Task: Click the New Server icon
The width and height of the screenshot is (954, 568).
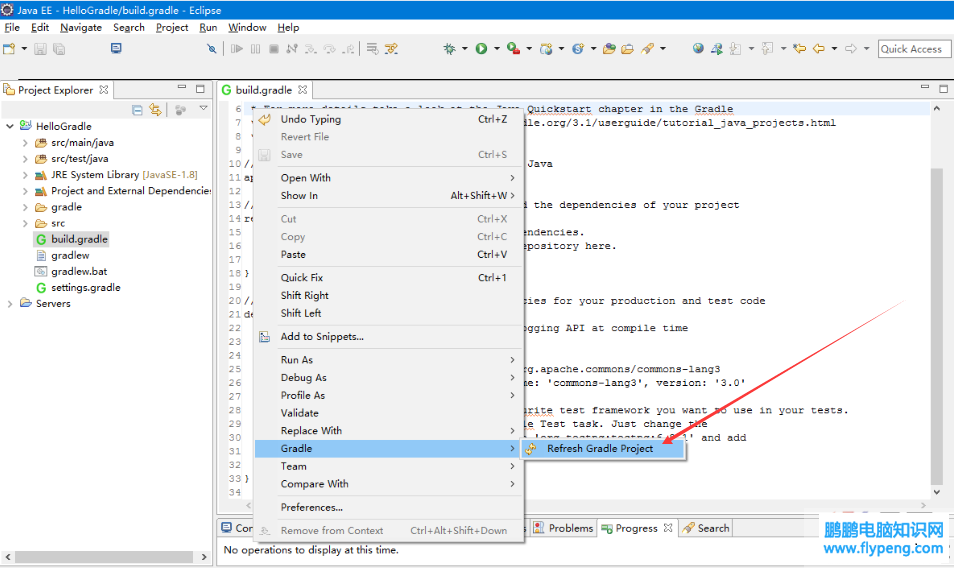Action: (x=546, y=49)
